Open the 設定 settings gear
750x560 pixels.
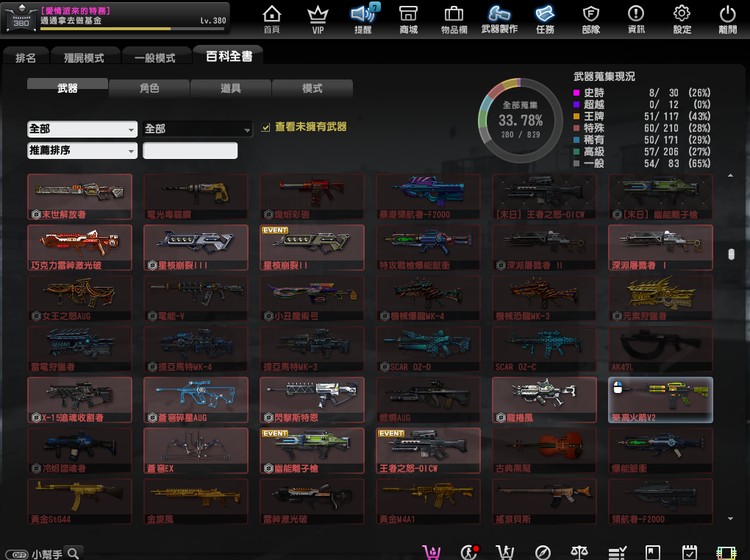[682, 19]
